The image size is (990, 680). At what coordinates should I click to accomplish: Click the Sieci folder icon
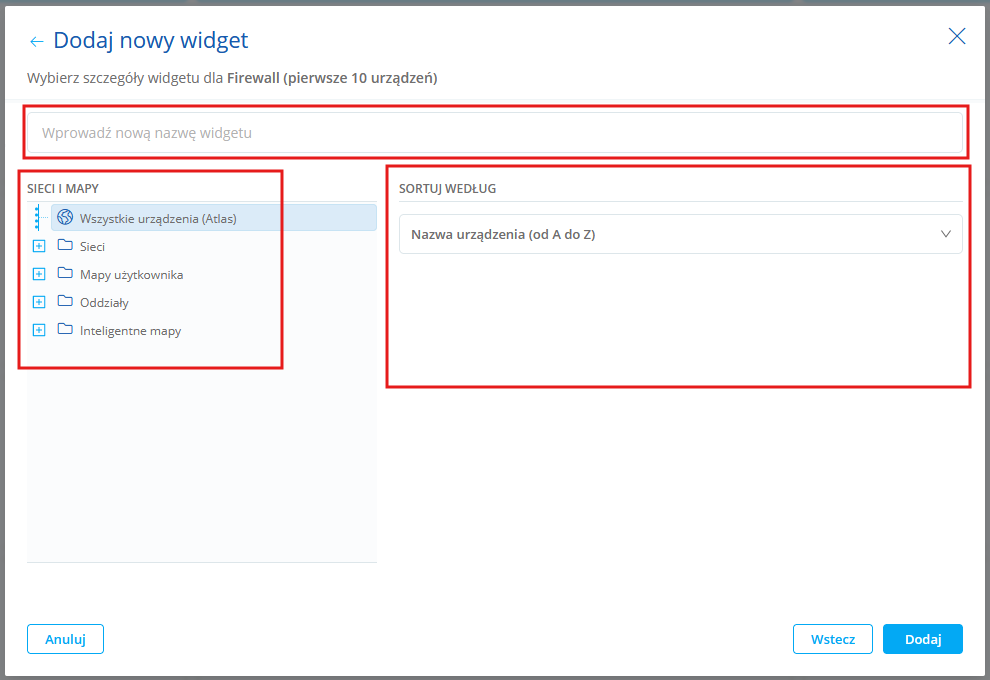[66, 246]
